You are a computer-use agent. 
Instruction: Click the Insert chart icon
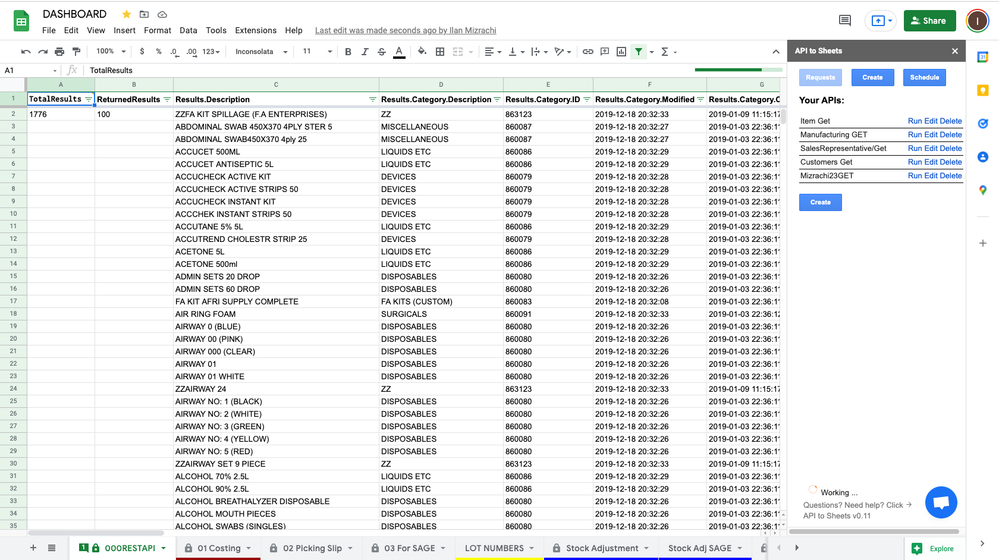[621, 52]
